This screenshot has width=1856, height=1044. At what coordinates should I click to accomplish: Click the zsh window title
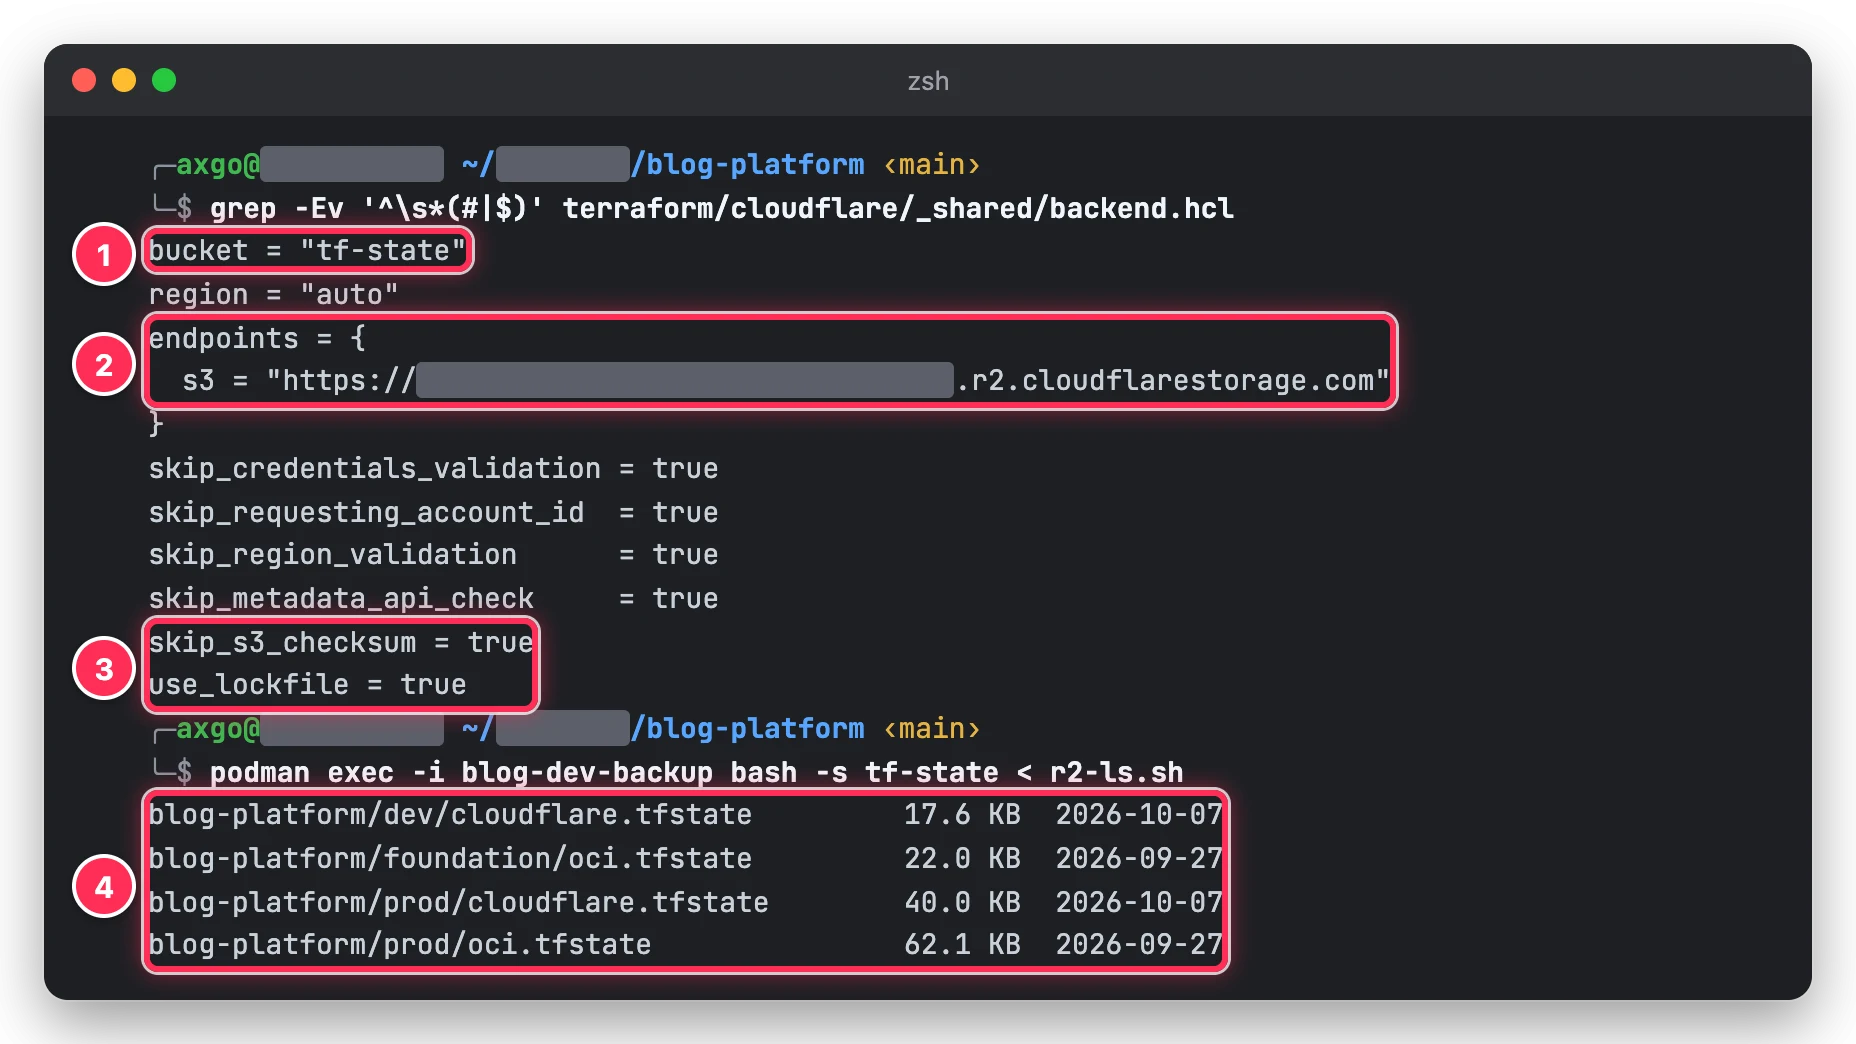(x=928, y=81)
